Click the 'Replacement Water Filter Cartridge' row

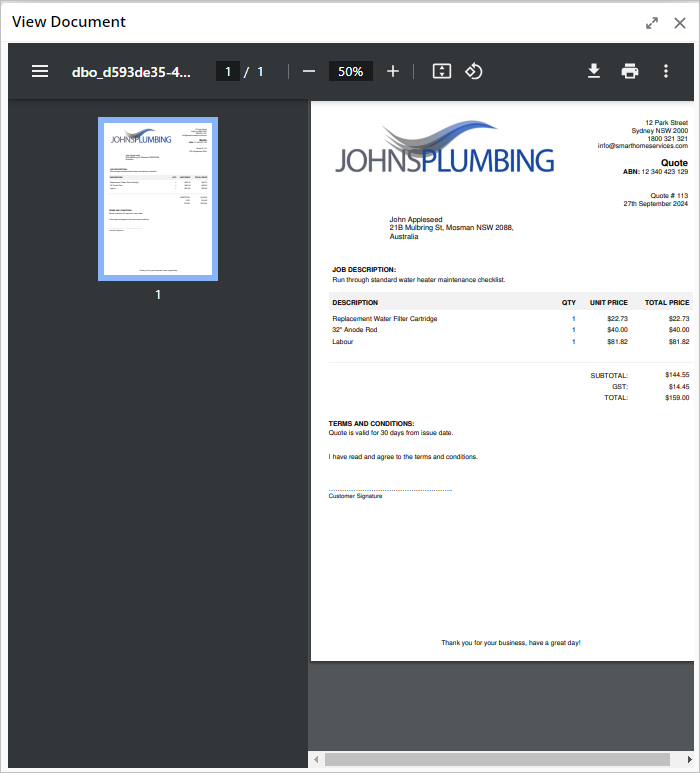click(510, 318)
